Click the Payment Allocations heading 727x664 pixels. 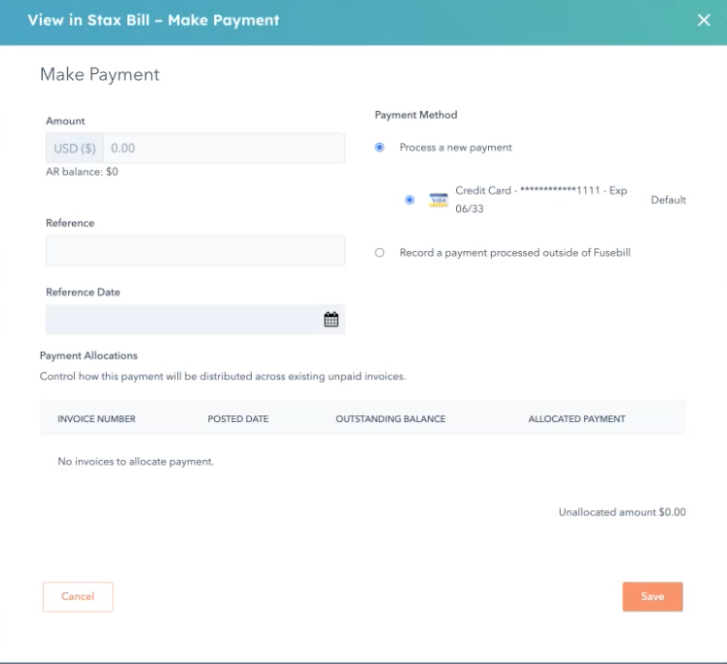(x=89, y=356)
